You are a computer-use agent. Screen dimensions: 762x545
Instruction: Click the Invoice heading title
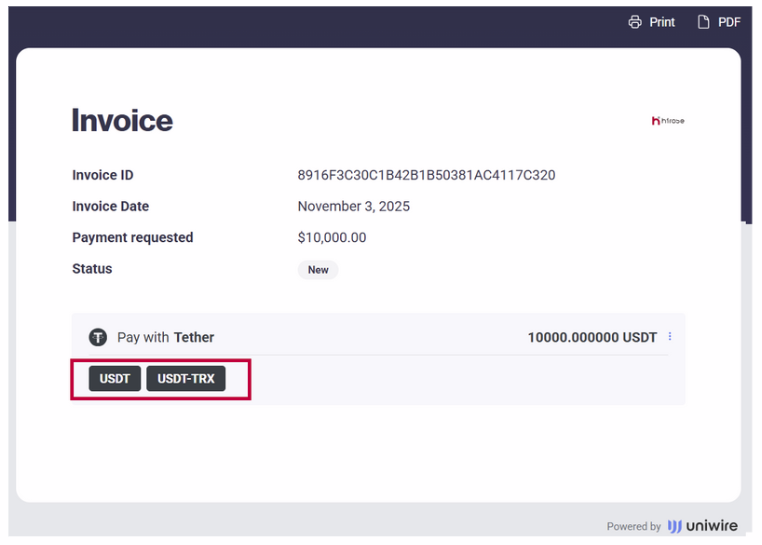pyautogui.click(x=122, y=121)
